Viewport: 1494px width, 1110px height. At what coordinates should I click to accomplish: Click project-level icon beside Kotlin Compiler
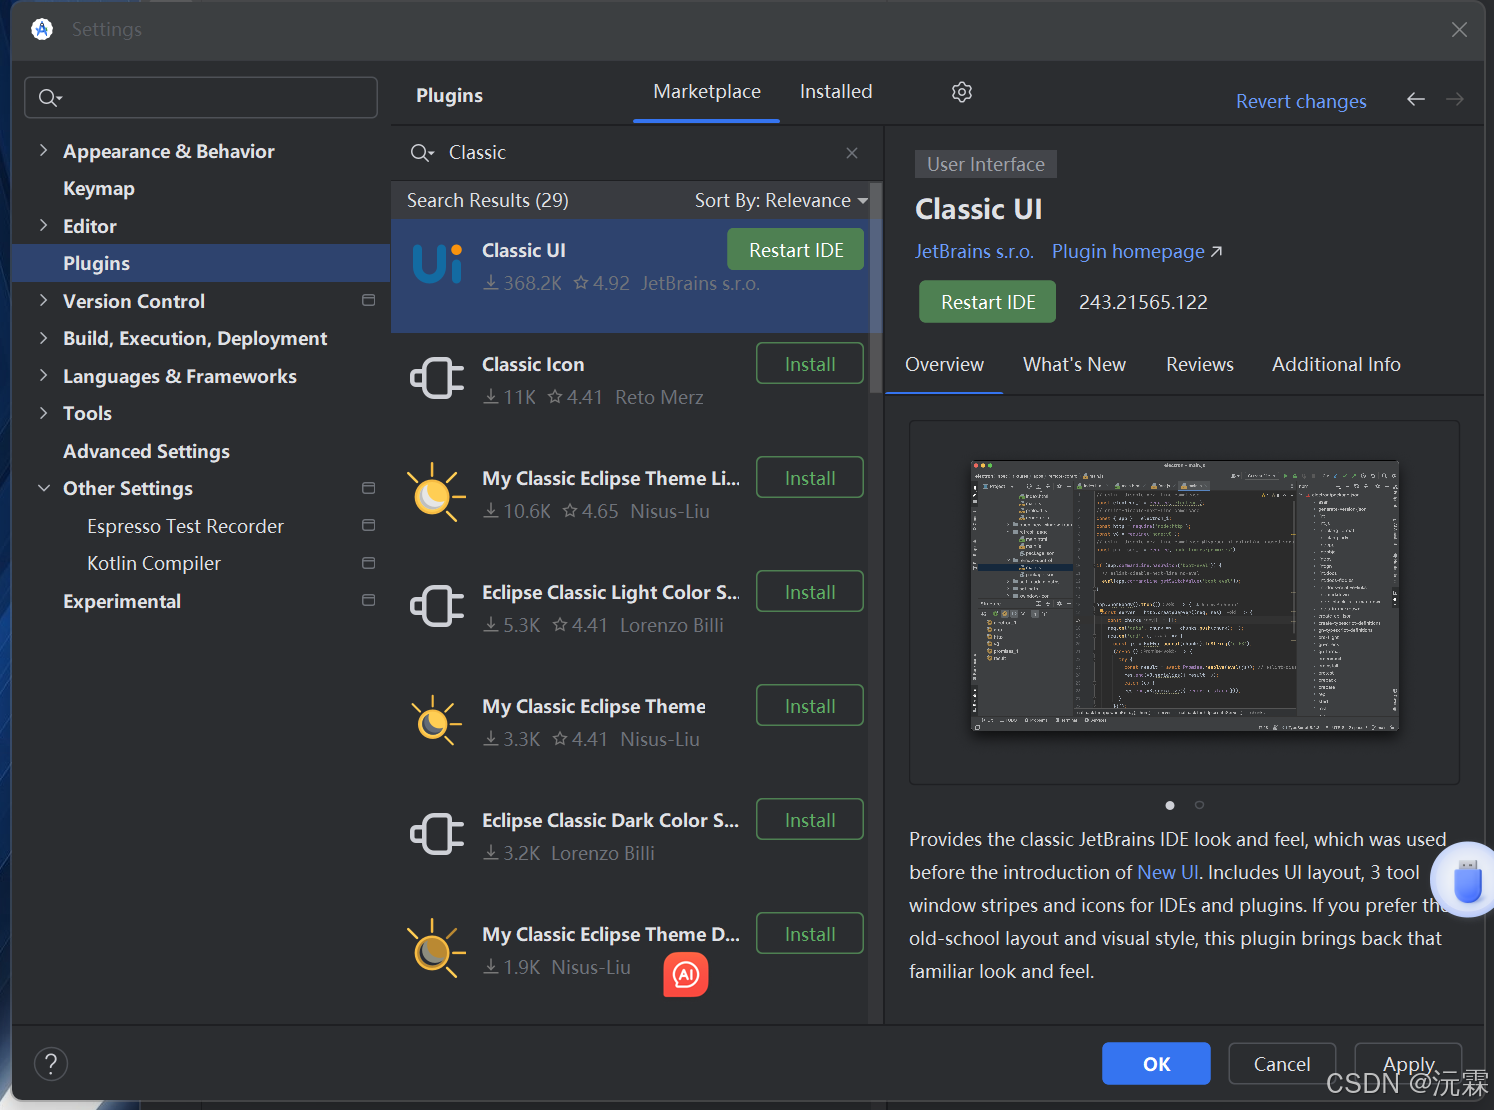pos(368,563)
